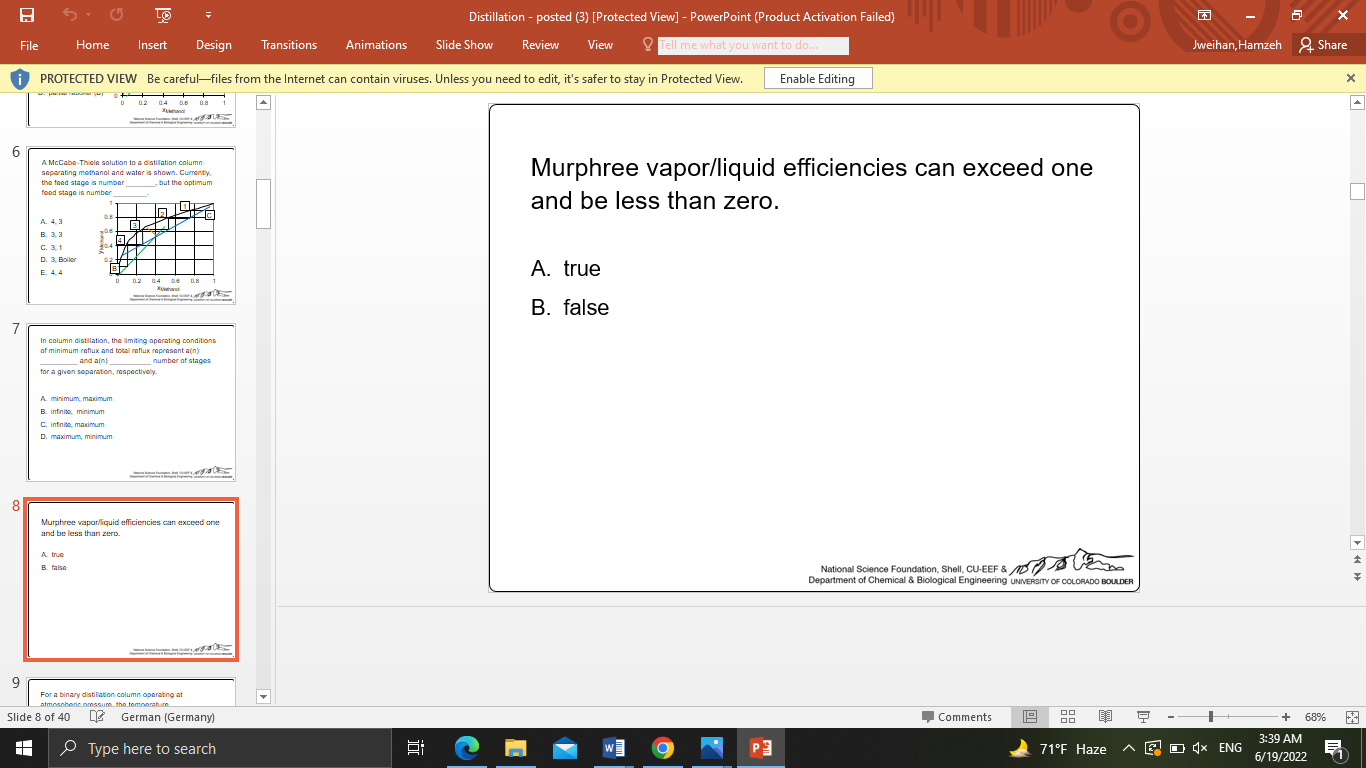Click the 68% zoom level
Screen dimensions: 1366x768
tap(1315, 717)
